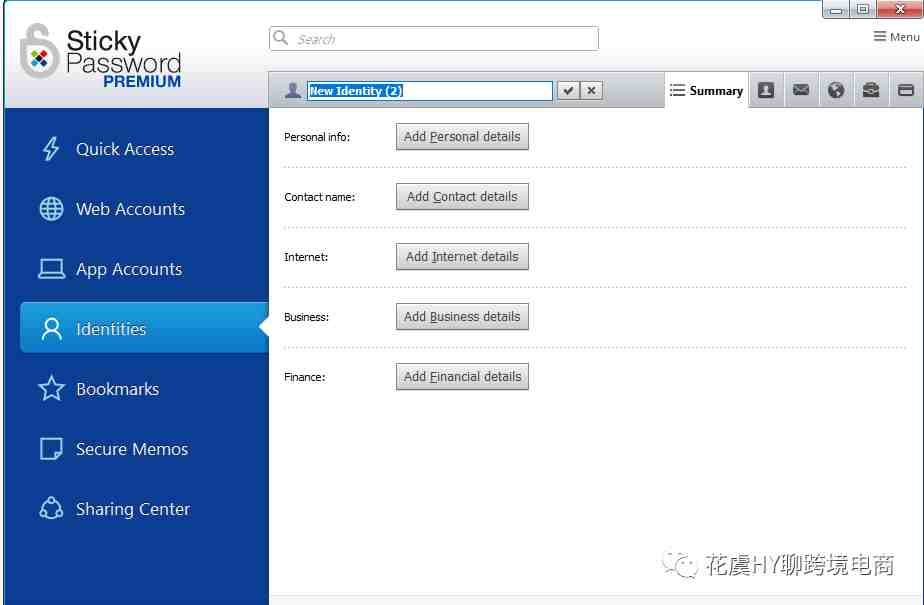Open Quick Access section

(125, 149)
